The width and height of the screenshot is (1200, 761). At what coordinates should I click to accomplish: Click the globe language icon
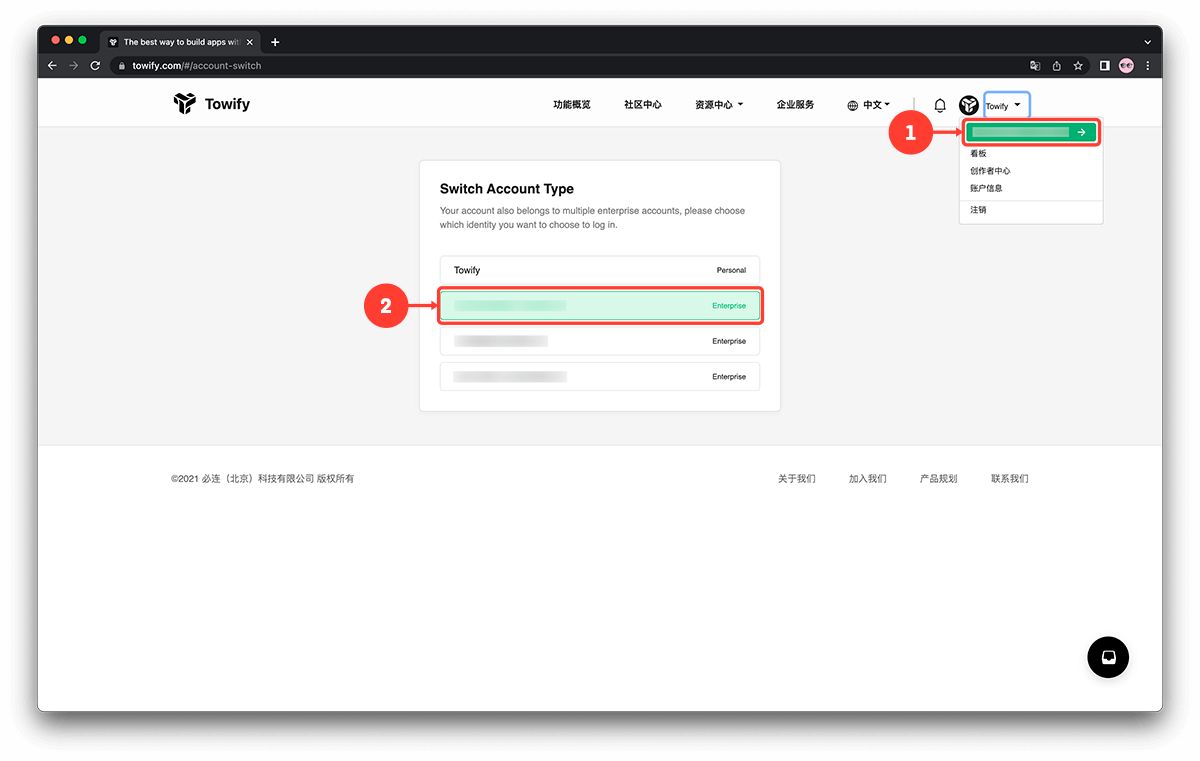point(853,105)
